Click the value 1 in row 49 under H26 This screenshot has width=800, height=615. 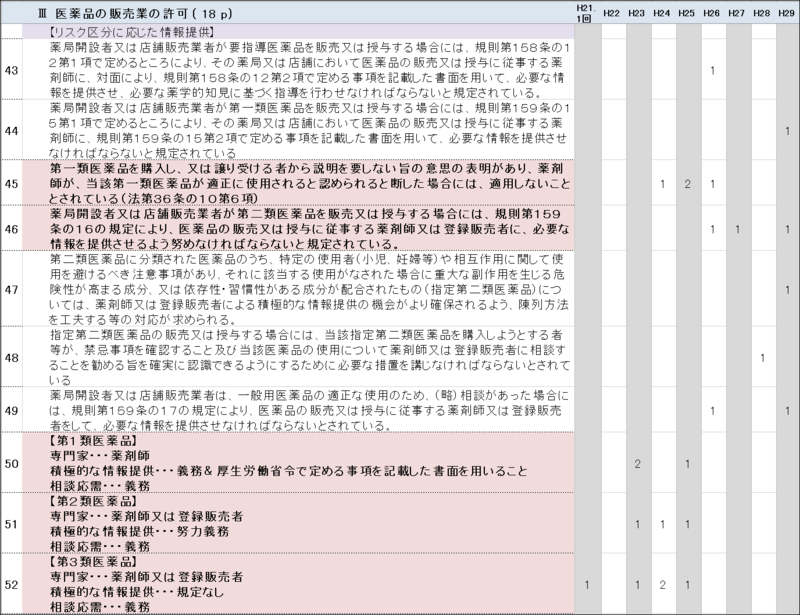[x=712, y=410]
